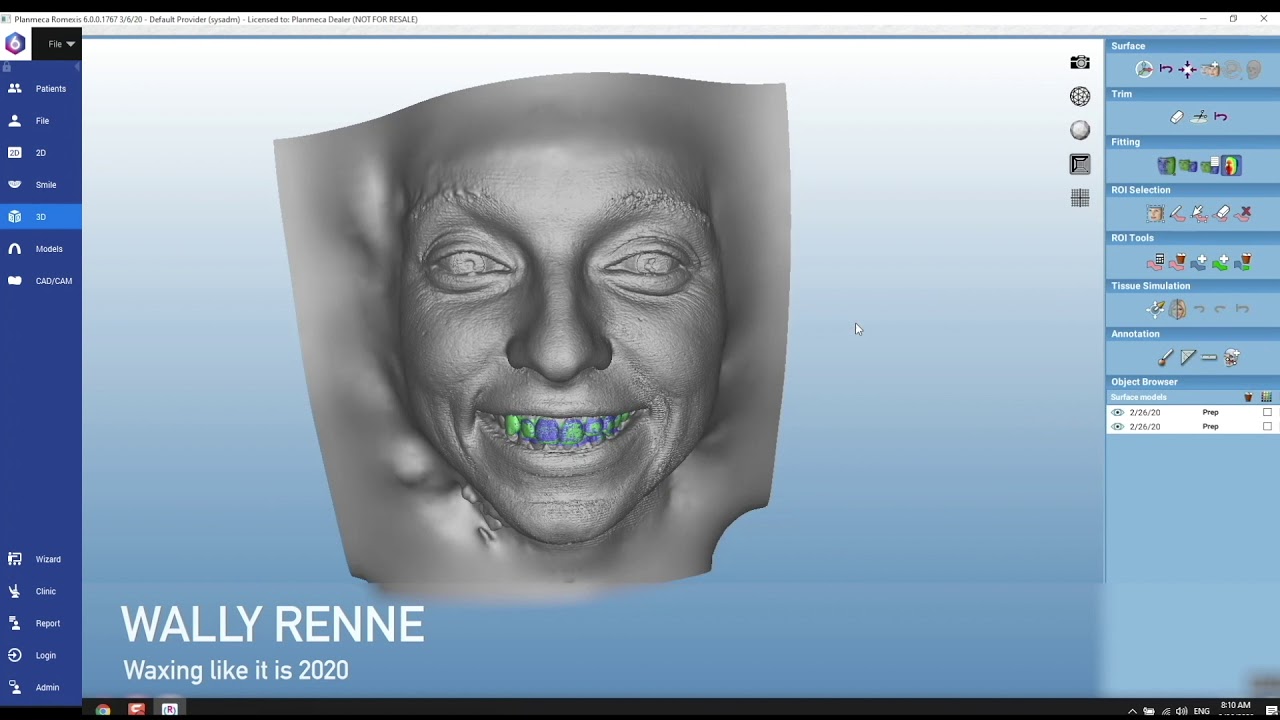Click the lock icon below the logo
This screenshot has width=1280, height=720.
click(x=7, y=67)
